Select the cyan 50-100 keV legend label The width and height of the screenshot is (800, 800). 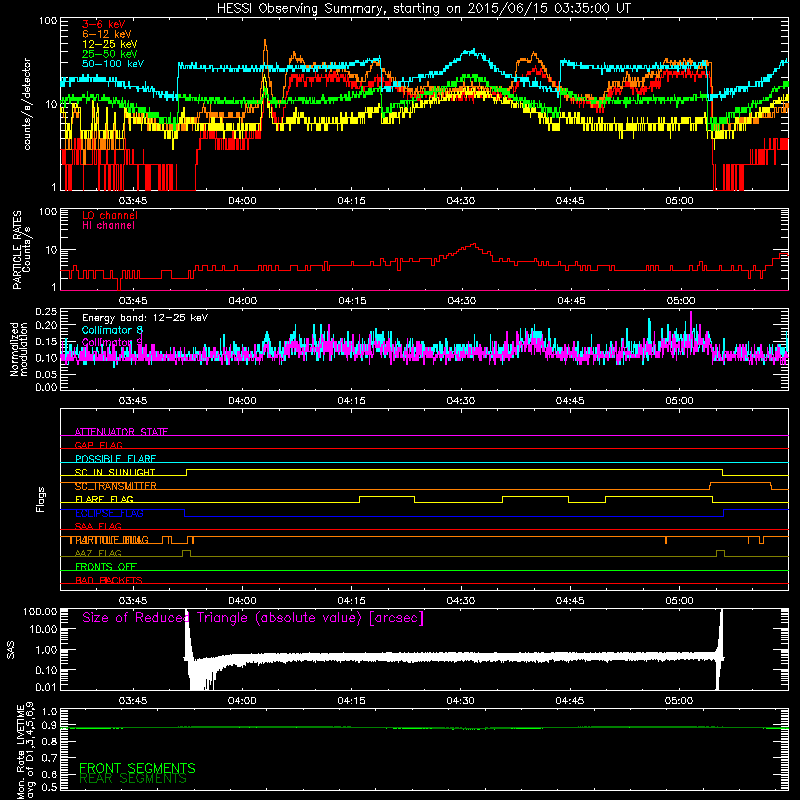[113, 64]
